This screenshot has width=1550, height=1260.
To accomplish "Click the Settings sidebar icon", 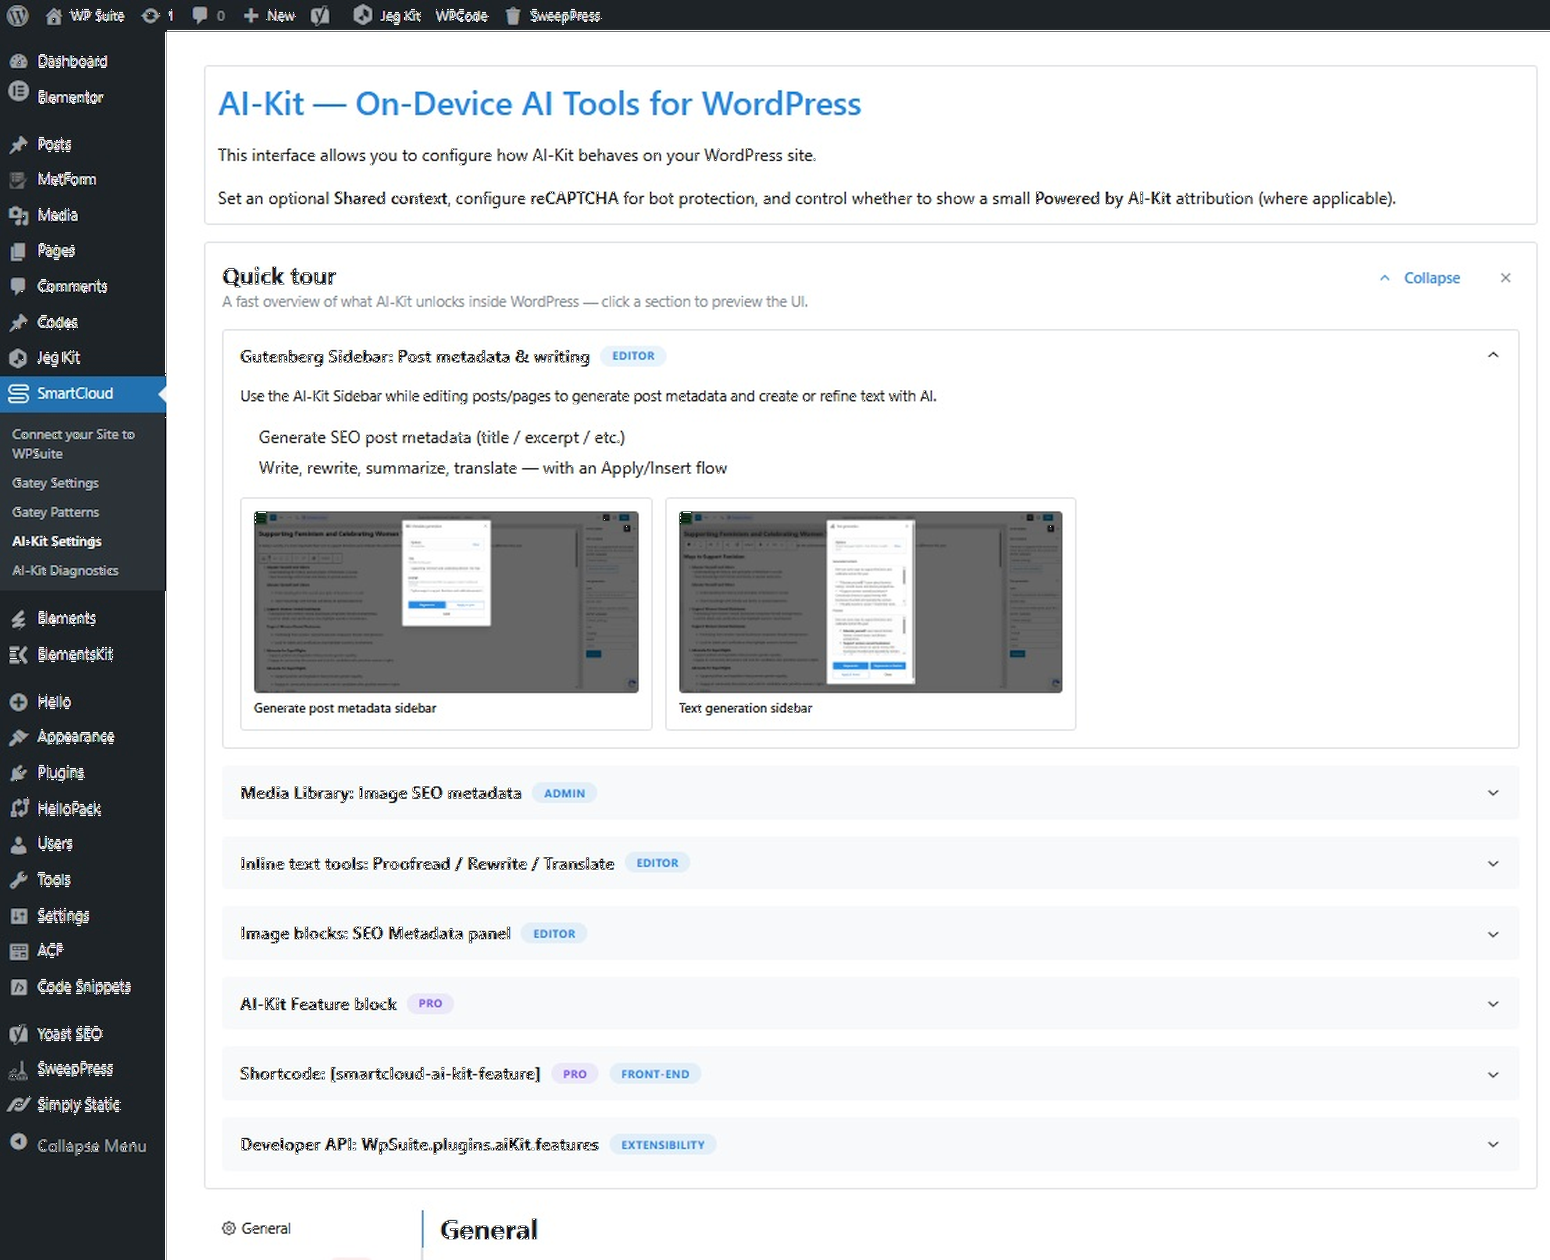I will pos(18,916).
